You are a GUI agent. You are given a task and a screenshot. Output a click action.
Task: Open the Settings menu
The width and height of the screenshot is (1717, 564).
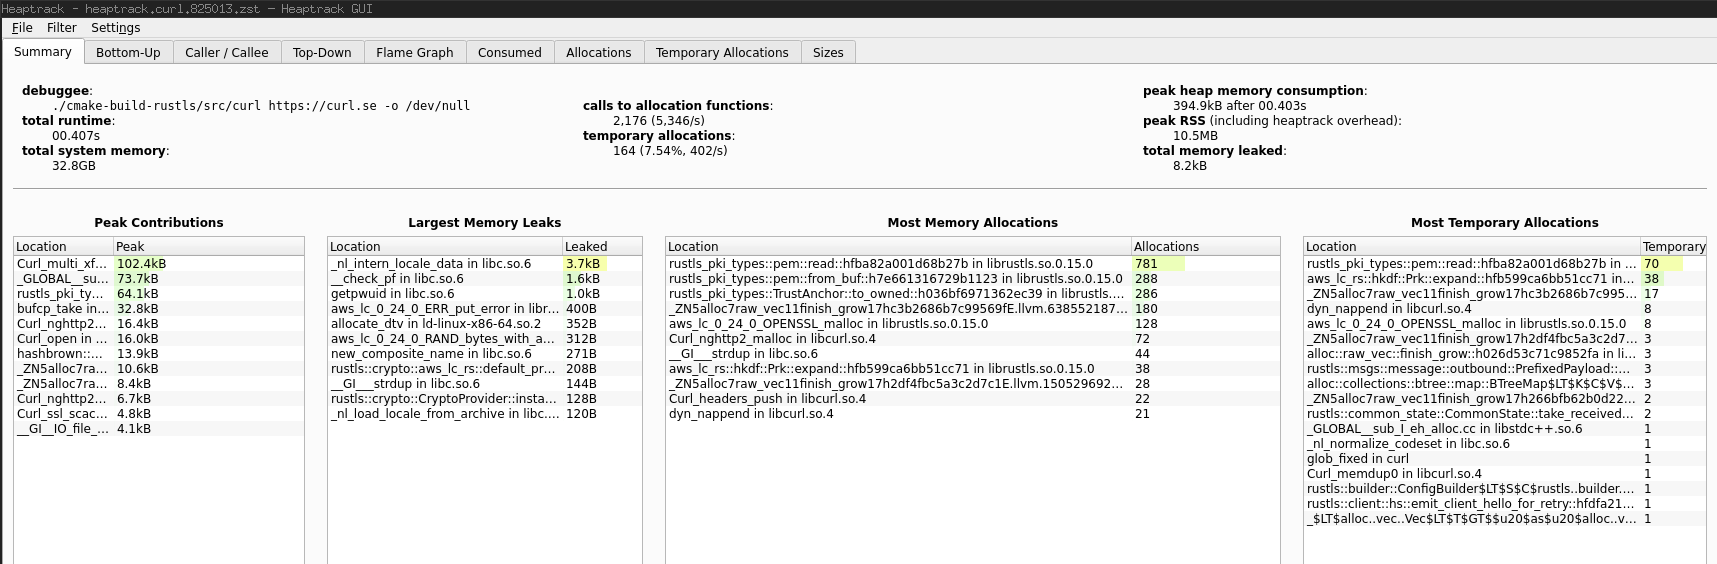pyautogui.click(x=115, y=28)
